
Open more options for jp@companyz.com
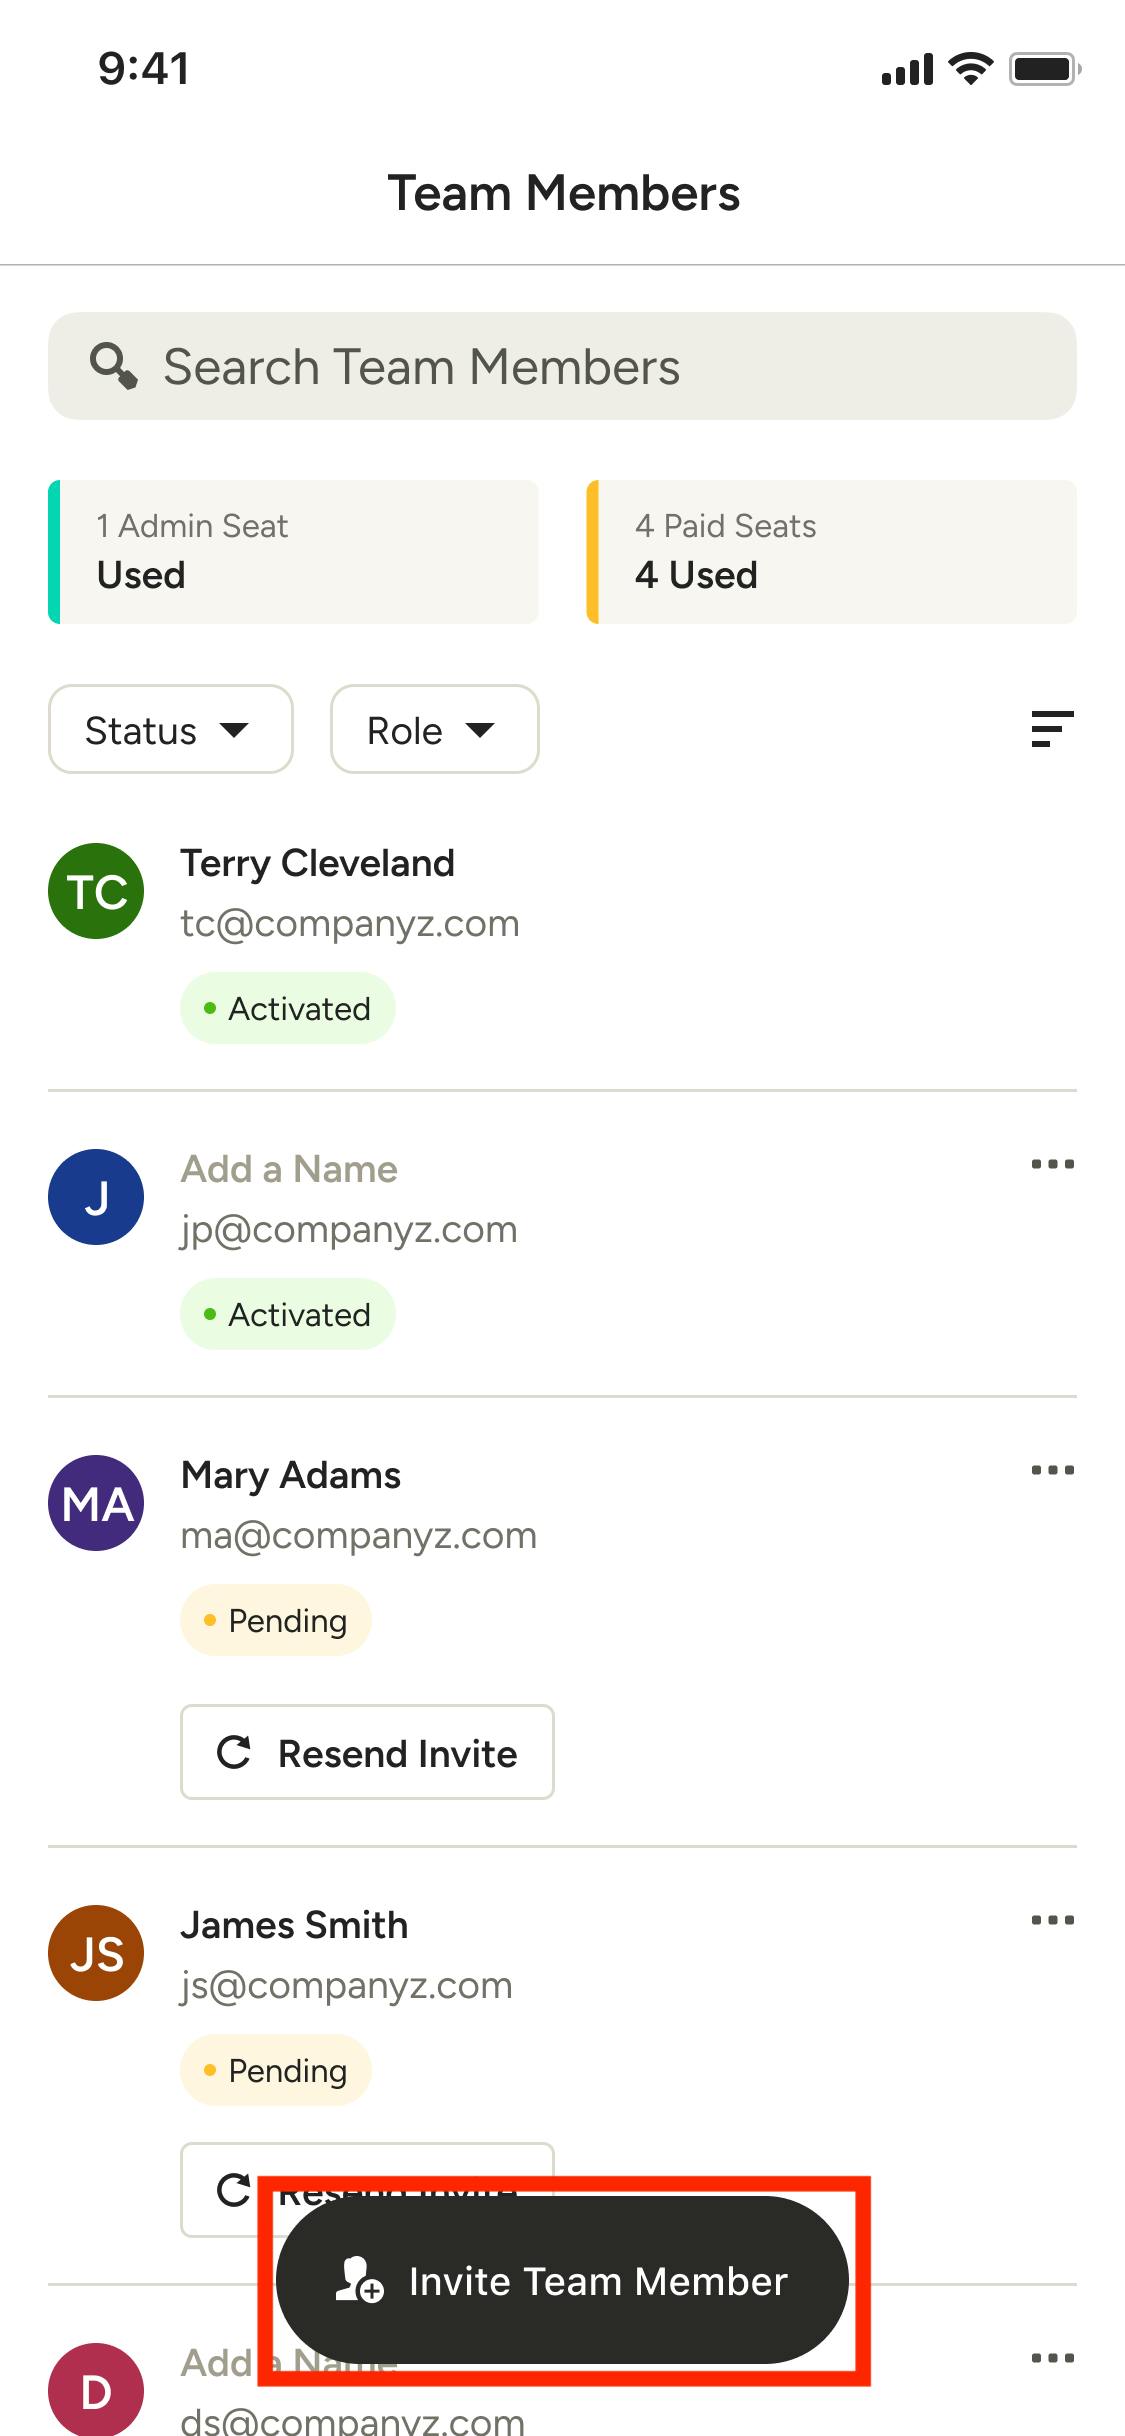pyautogui.click(x=1052, y=1164)
